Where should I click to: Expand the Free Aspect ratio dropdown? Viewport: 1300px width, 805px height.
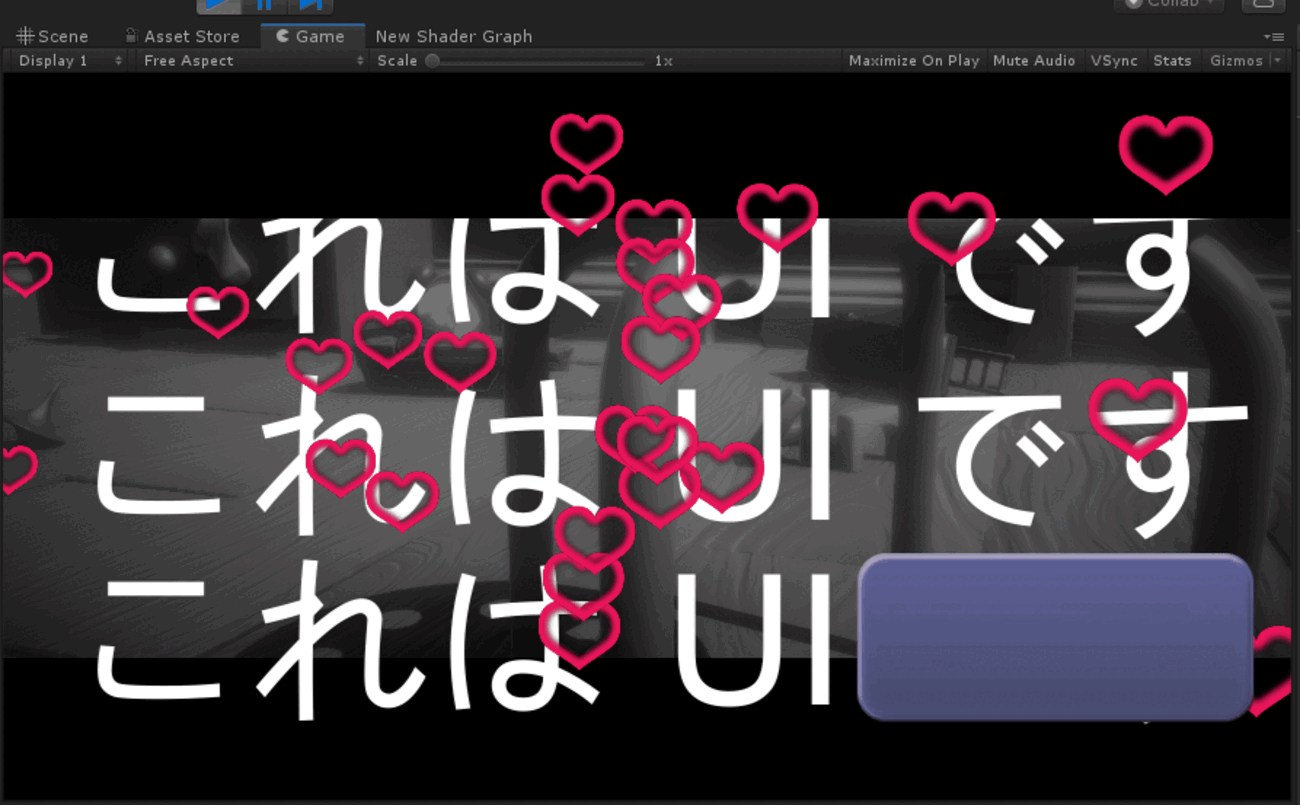click(254, 61)
